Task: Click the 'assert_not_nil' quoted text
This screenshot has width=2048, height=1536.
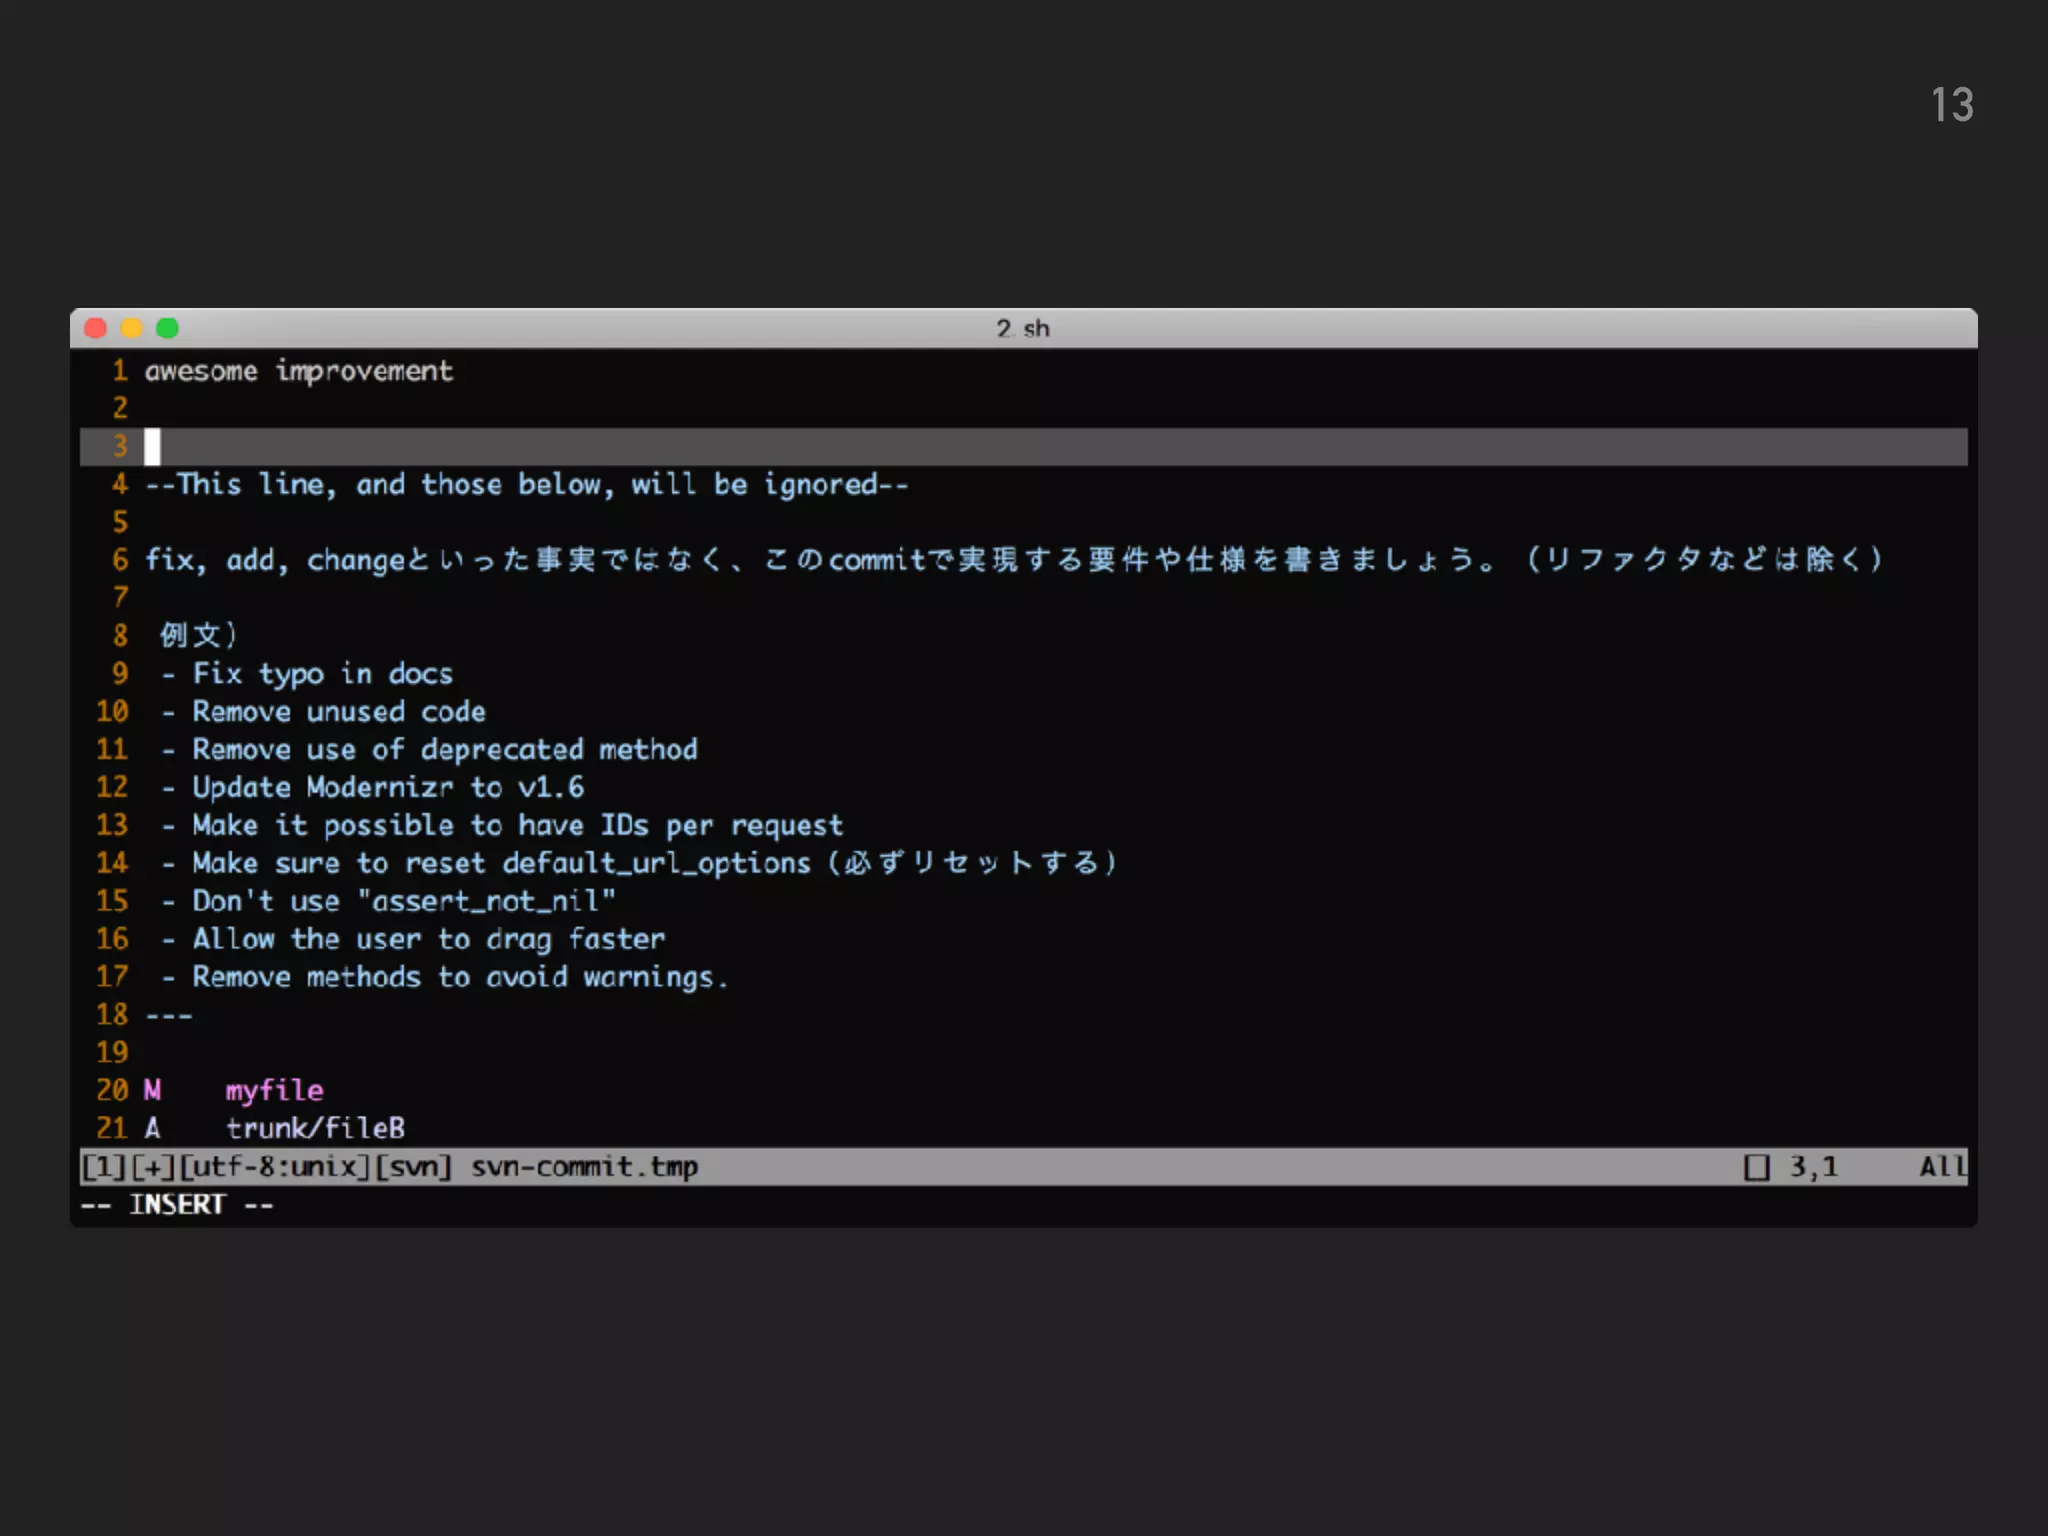Action: click(487, 902)
